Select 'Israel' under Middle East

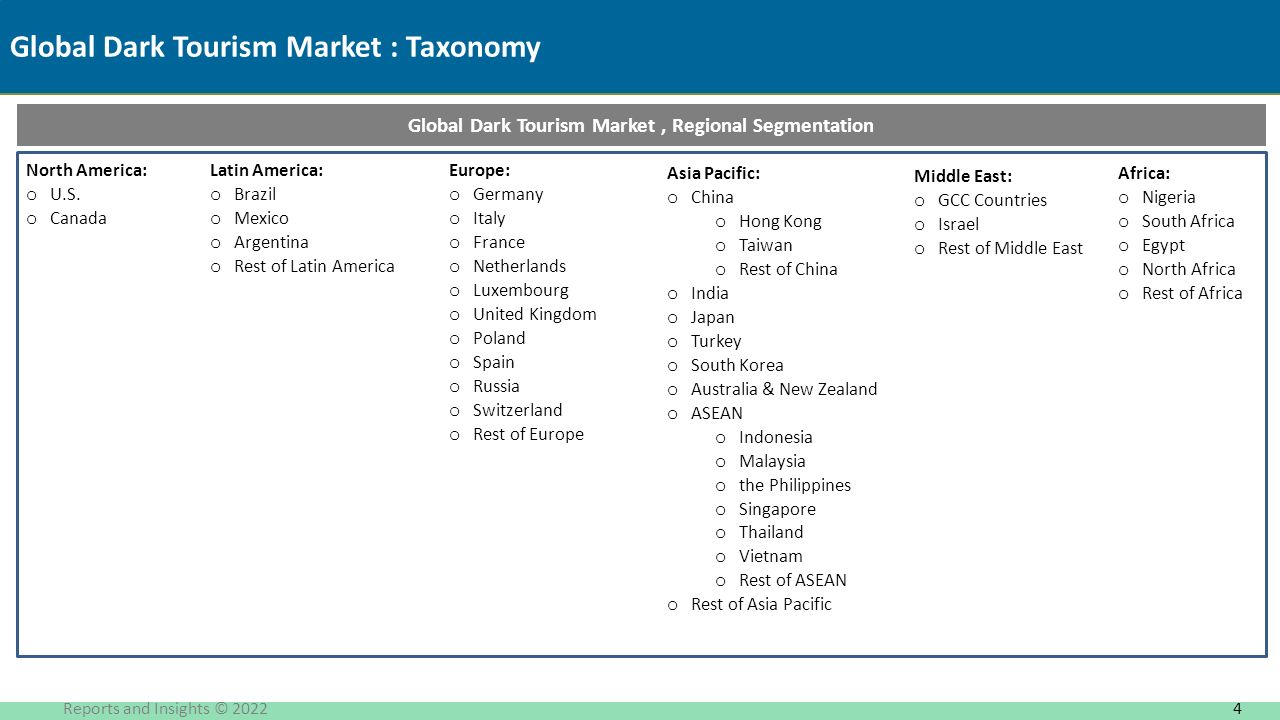tap(958, 224)
